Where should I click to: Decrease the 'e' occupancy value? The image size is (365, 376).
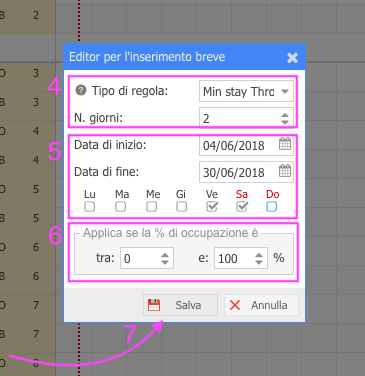(x=259, y=262)
